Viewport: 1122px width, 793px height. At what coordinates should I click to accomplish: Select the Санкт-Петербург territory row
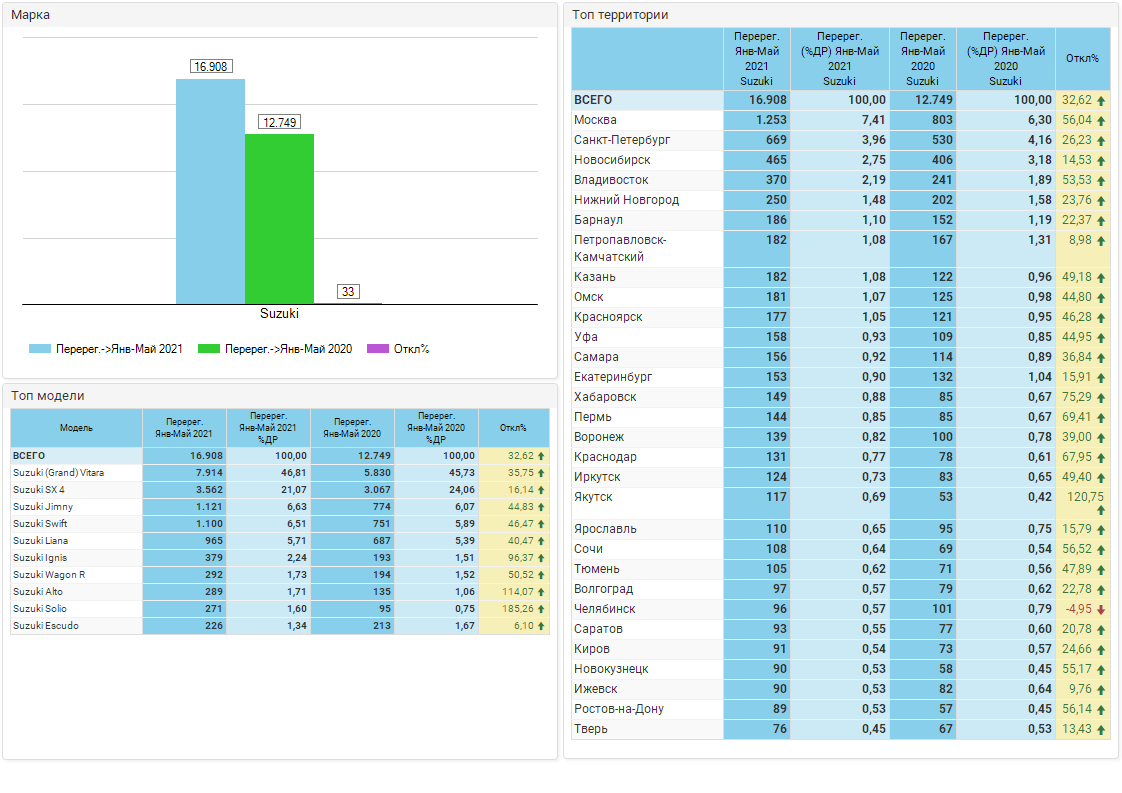[622, 140]
